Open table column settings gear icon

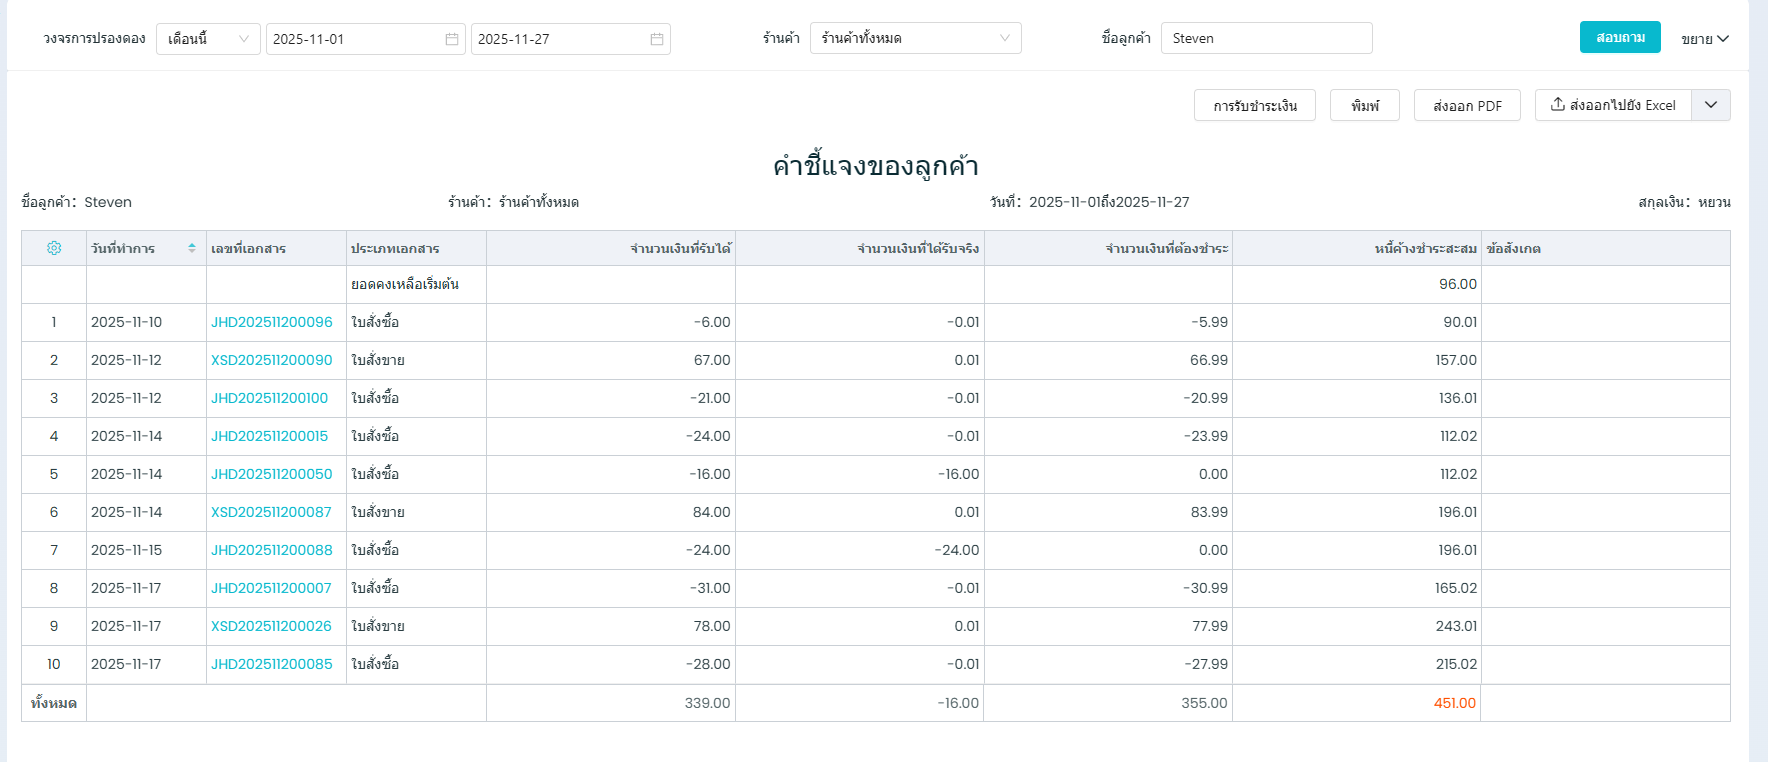click(x=54, y=248)
